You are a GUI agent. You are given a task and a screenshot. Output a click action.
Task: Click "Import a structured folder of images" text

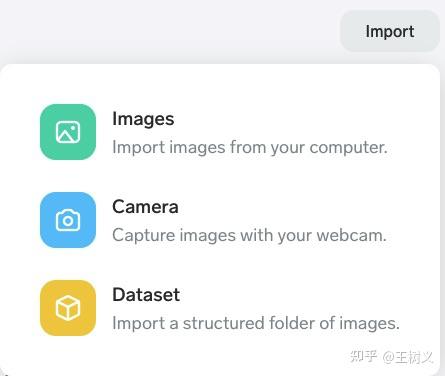[256, 323]
